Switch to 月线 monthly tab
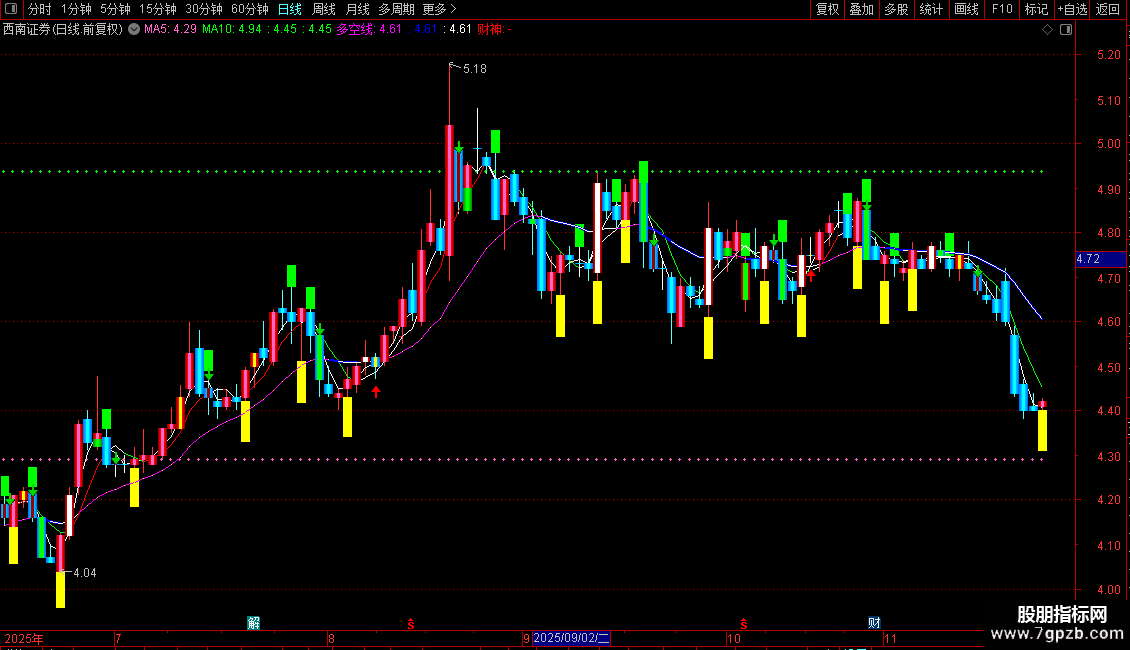 coord(357,9)
